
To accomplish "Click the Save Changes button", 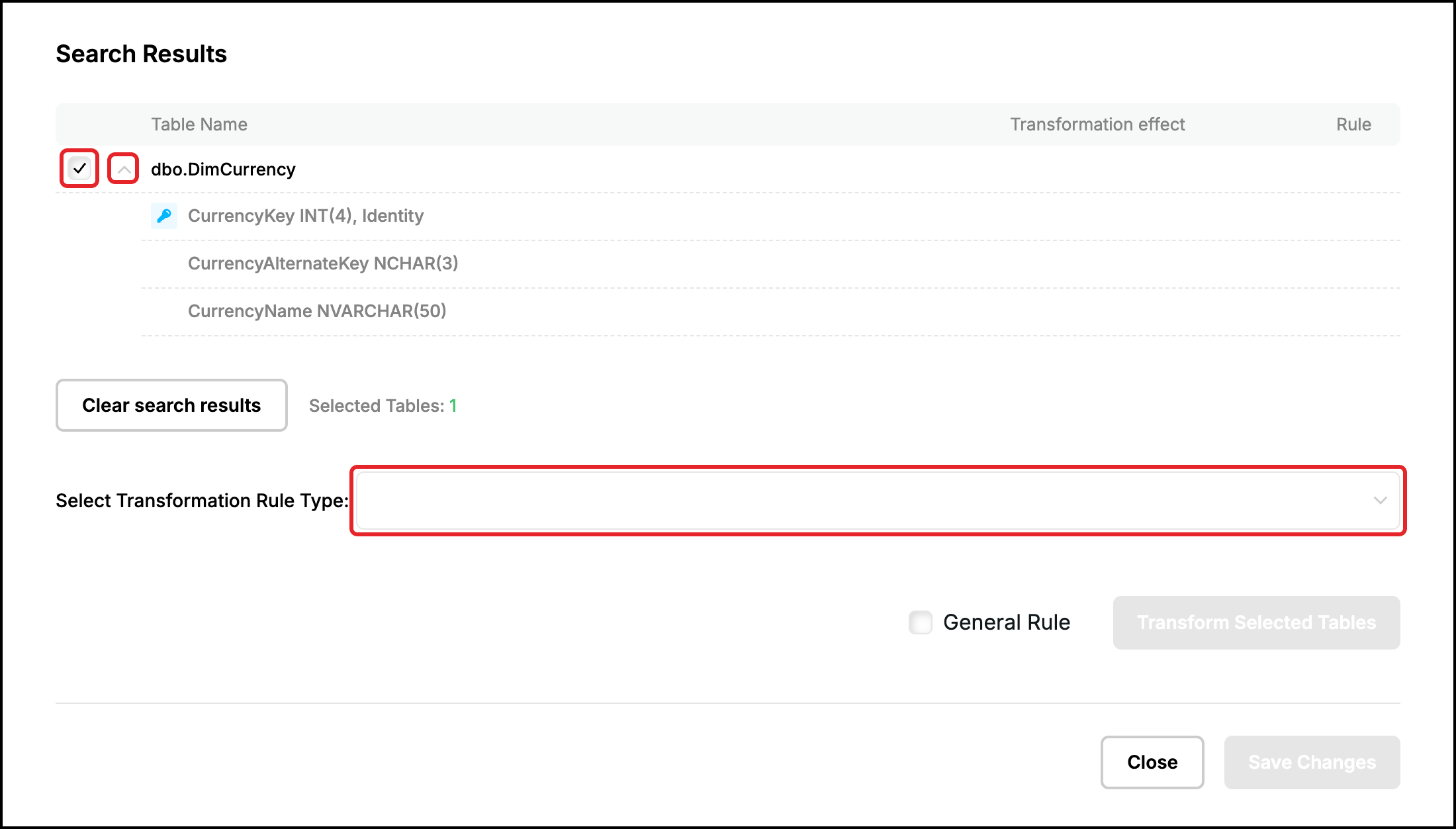I will point(1312,762).
